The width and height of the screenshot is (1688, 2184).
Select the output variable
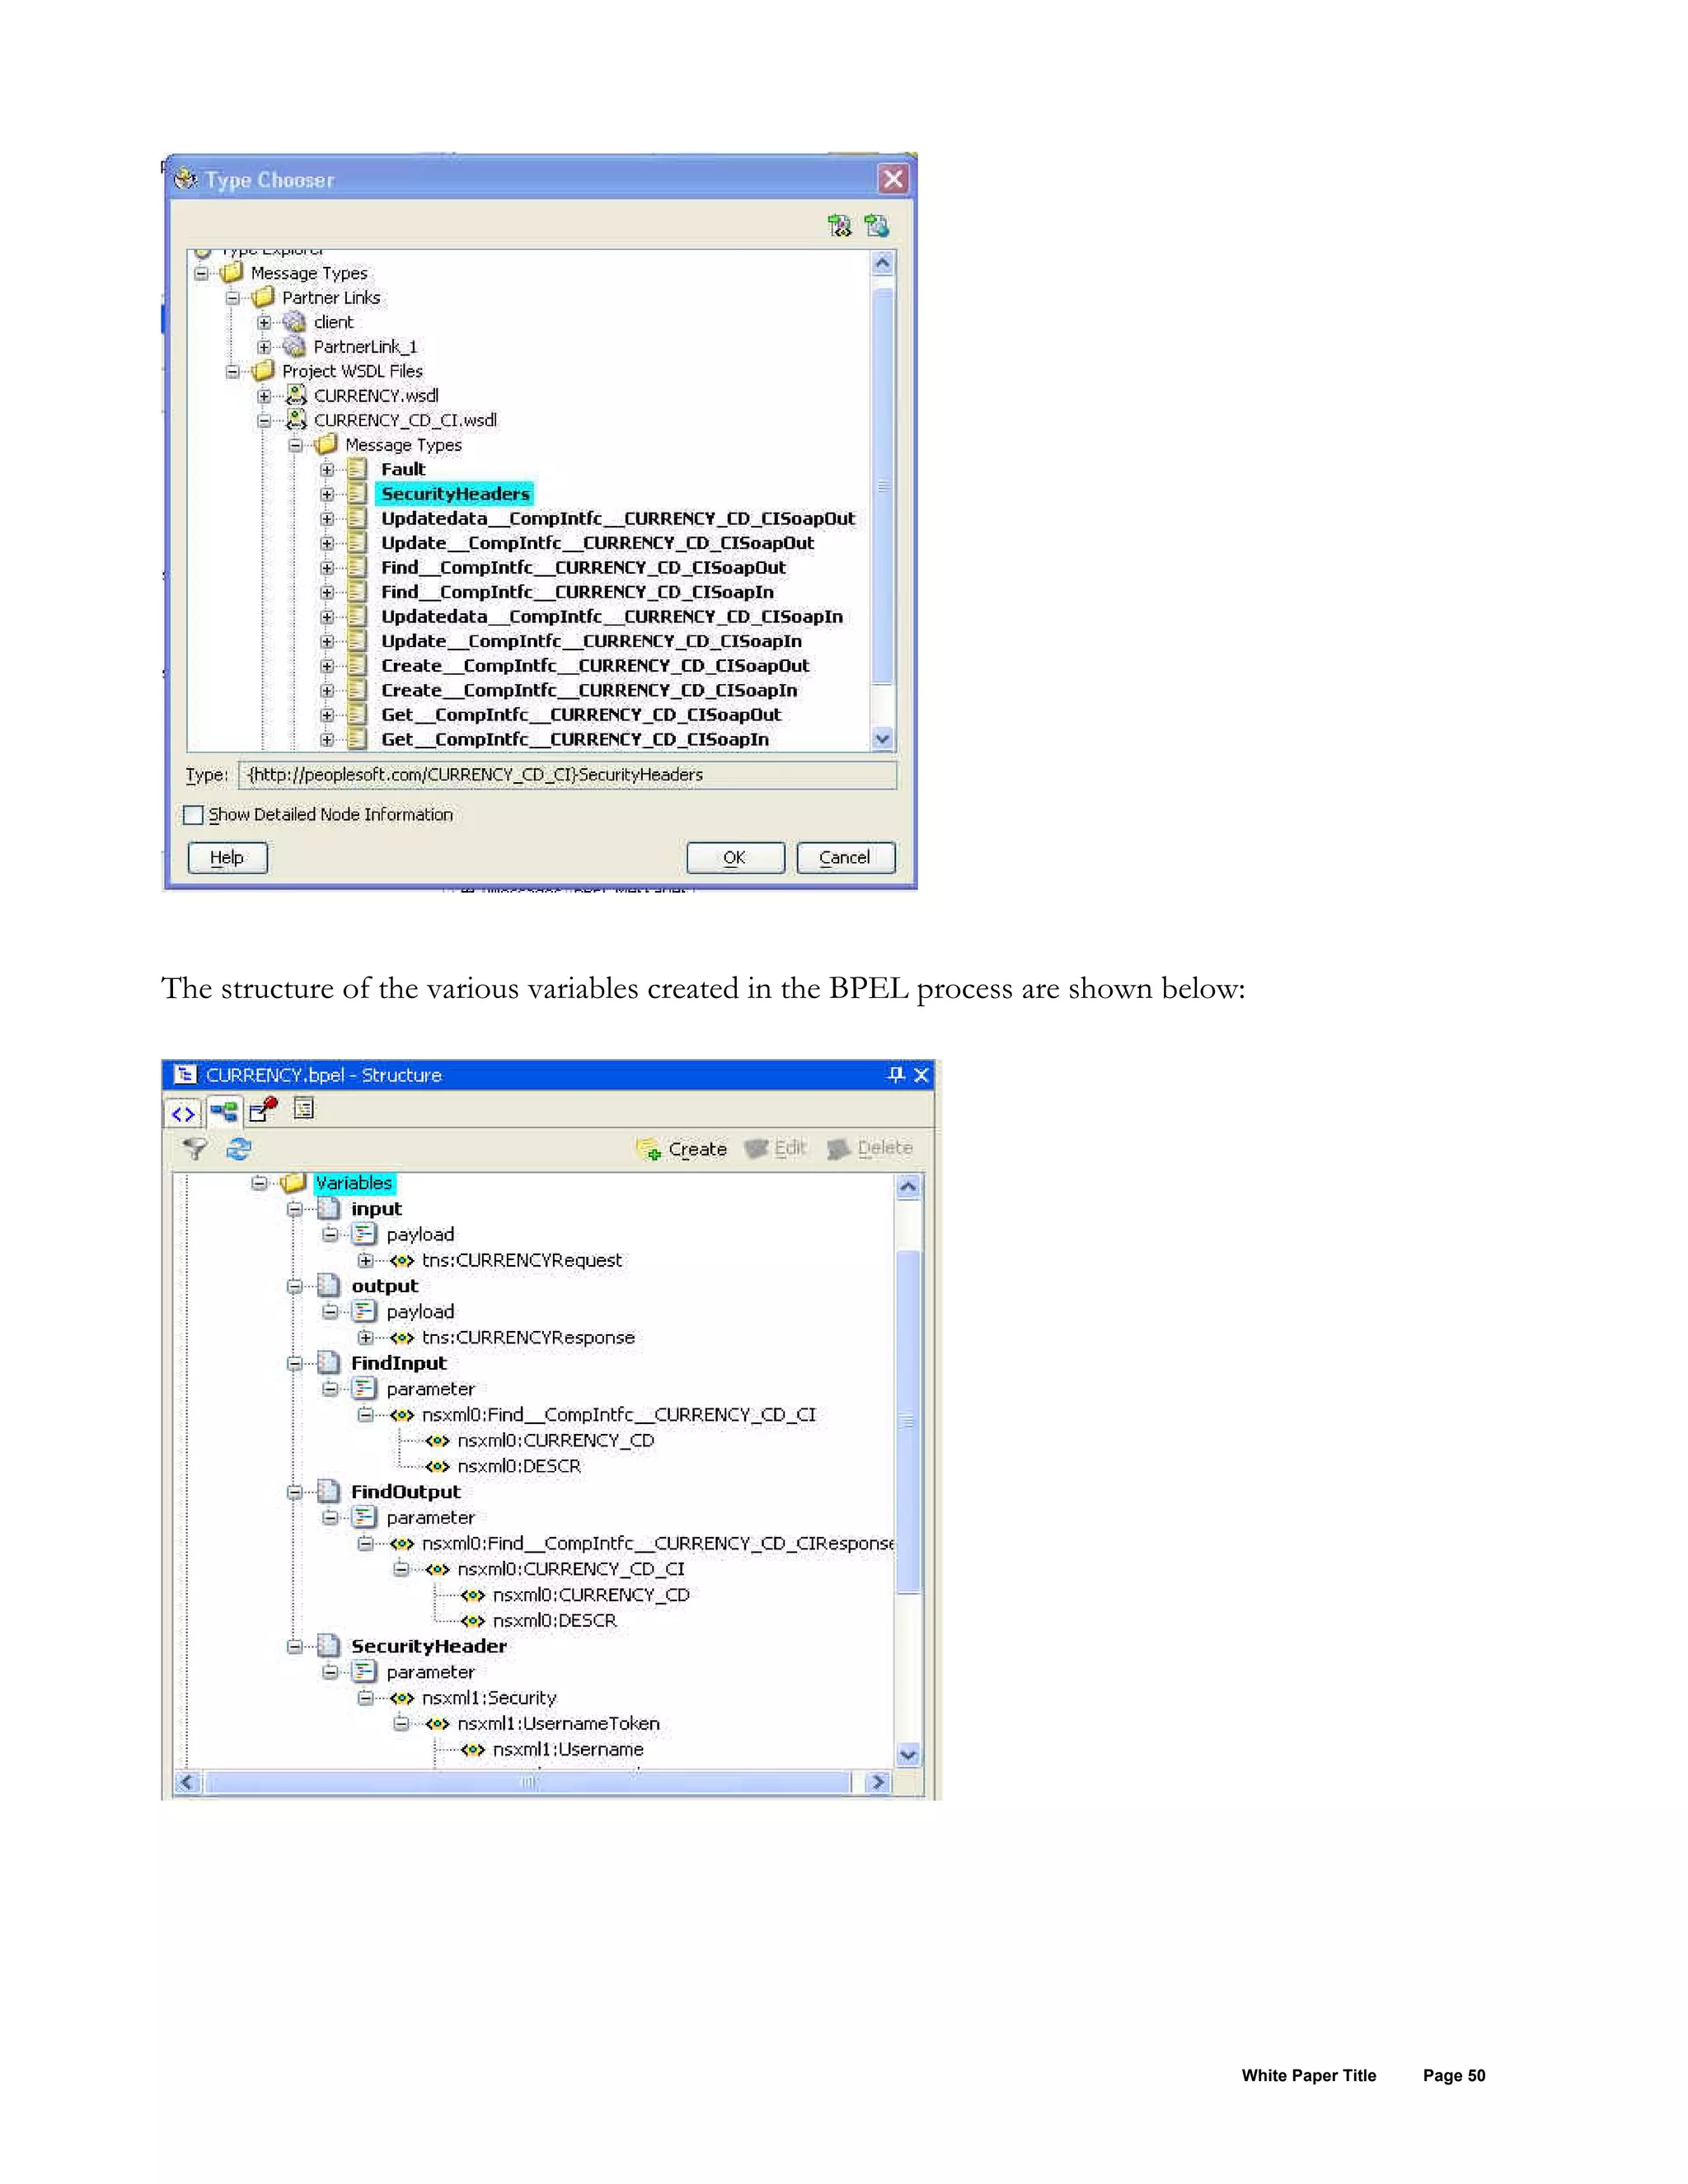click(385, 1286)
